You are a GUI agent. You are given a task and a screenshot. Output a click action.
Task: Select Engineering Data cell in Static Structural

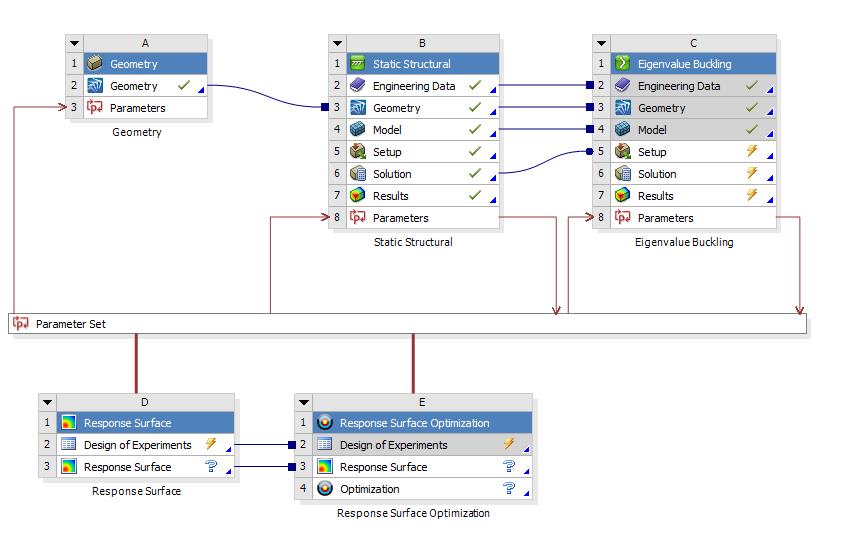tap(423, 86)
